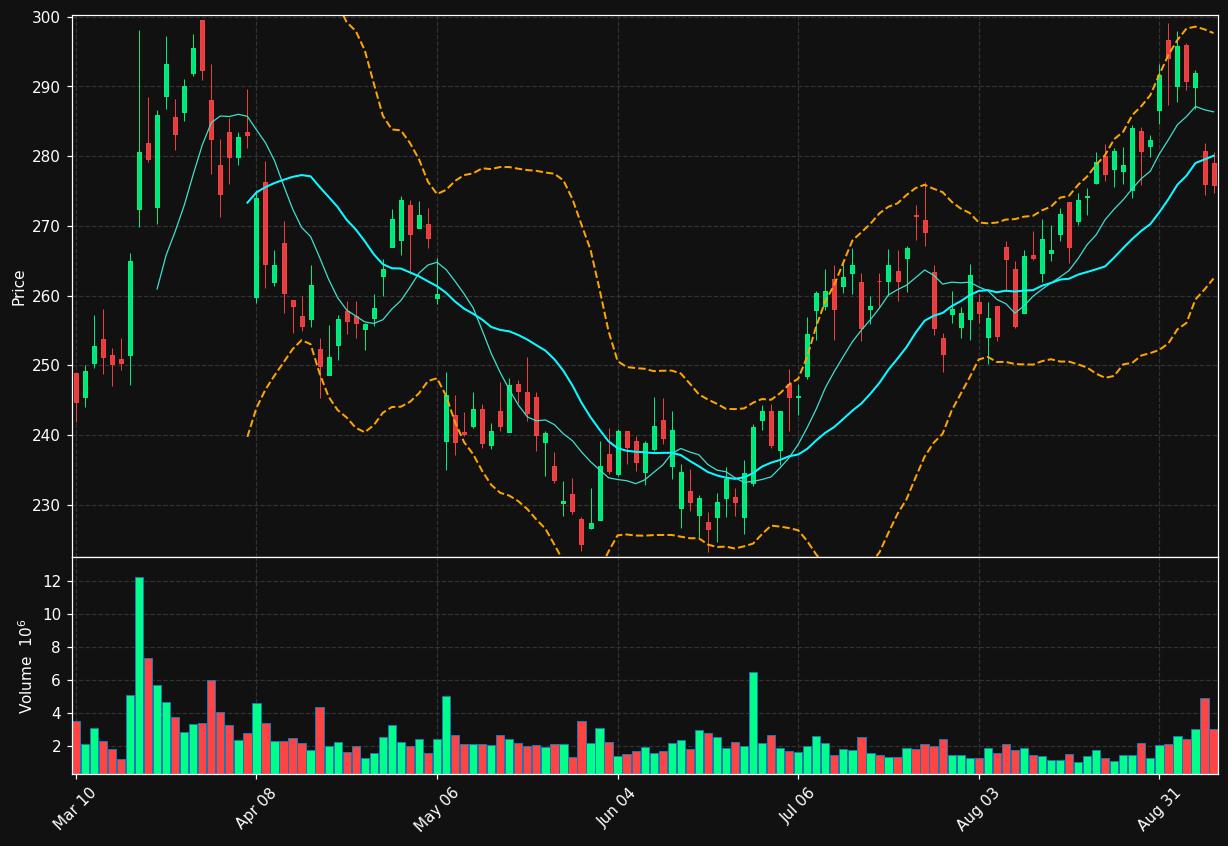Click the 'Aug 31' date axis label

1160,807
